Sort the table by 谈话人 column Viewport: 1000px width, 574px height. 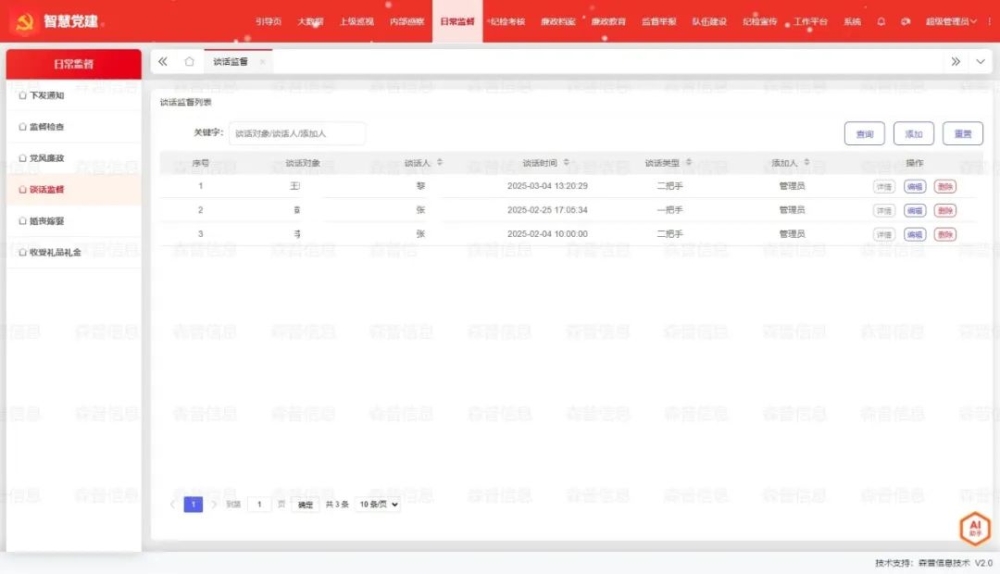pos(439,162)
